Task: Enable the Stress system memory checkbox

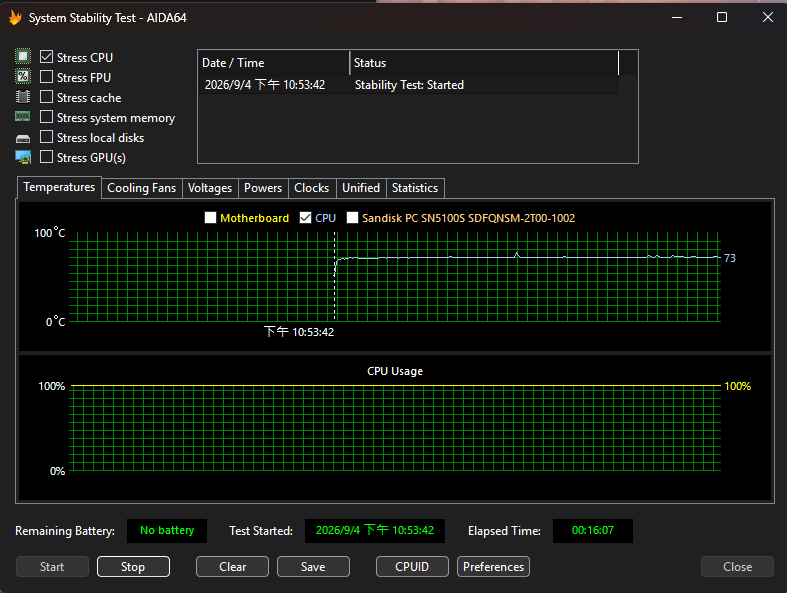Action: (46, 117)
